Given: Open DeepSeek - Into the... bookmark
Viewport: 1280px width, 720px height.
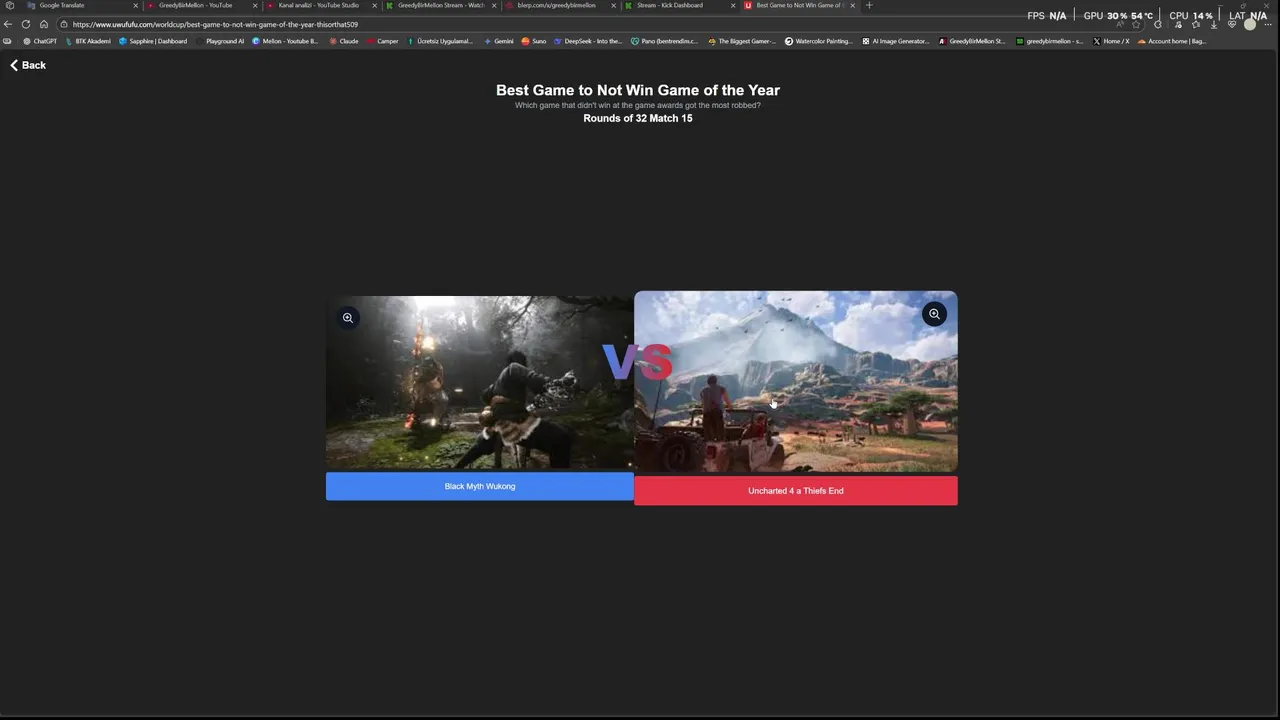Looking at the screenshot, I should click(588, 41).
